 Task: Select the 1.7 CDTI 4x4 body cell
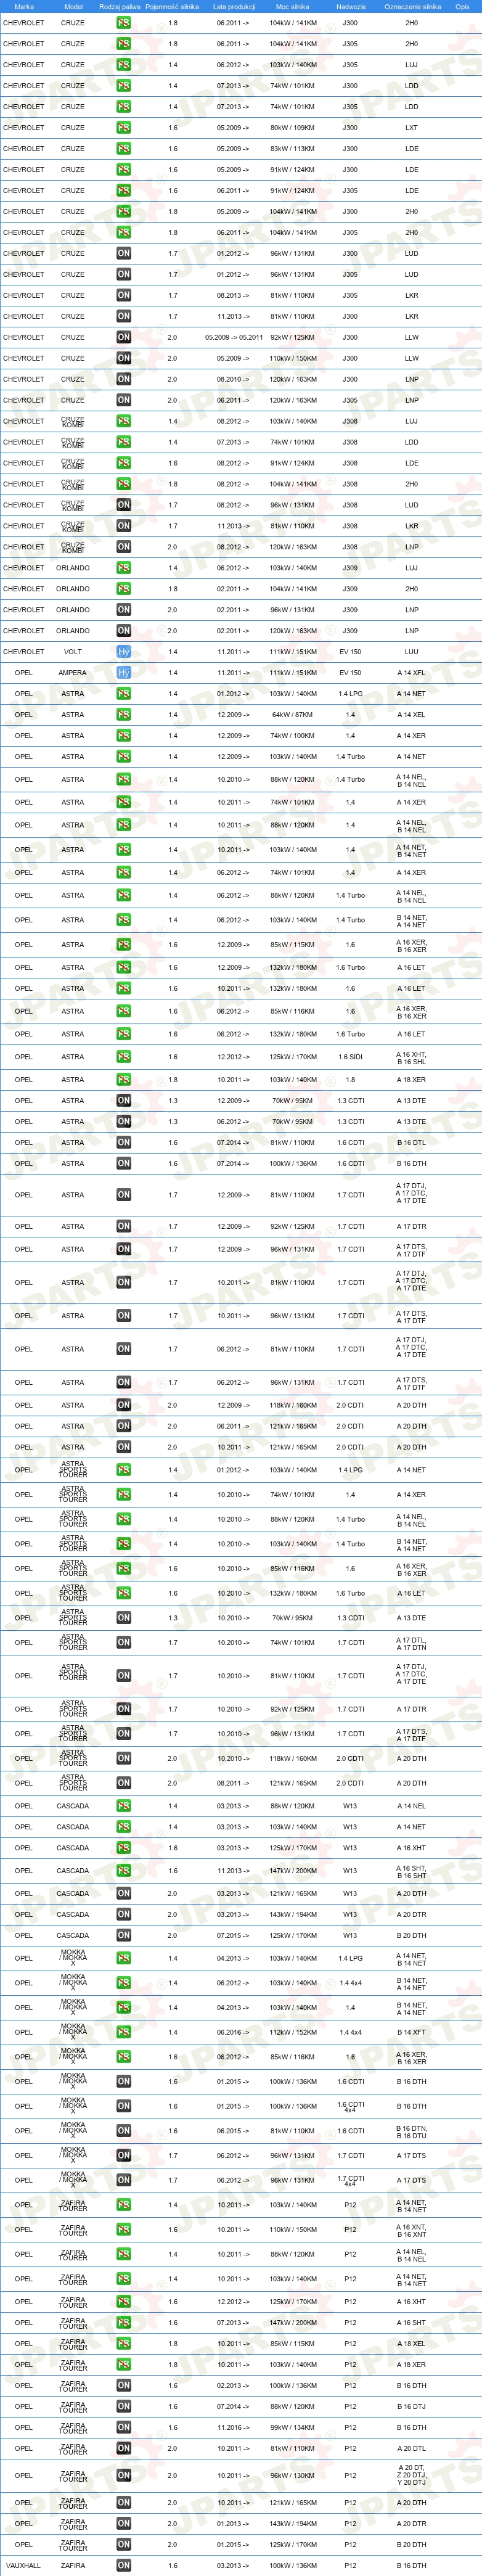click(350, 2180)
